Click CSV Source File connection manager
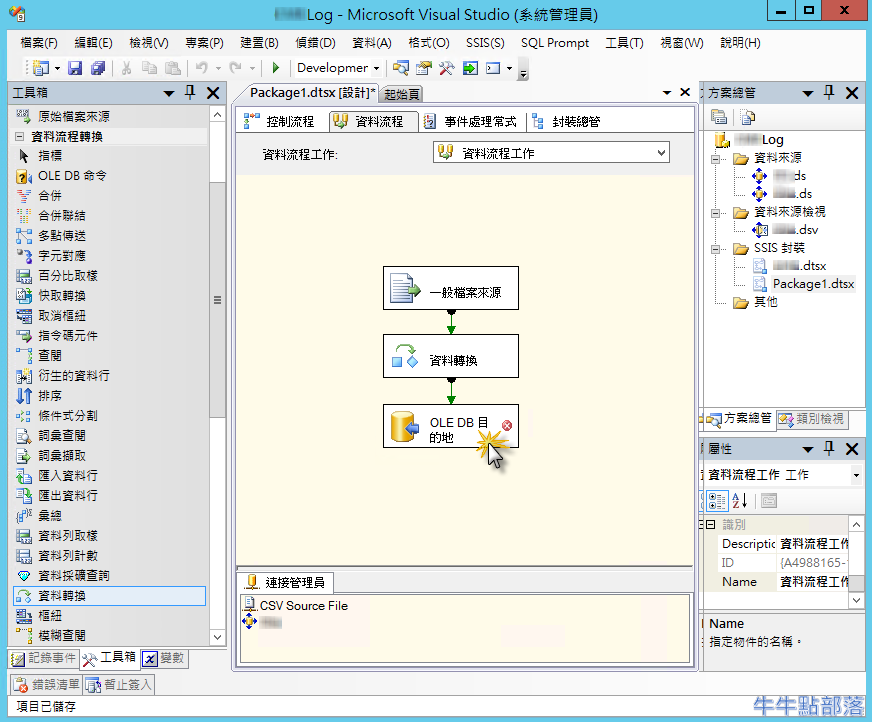This screenshot has width=872, height=722. pyautogui.click(x=302, y=605)
